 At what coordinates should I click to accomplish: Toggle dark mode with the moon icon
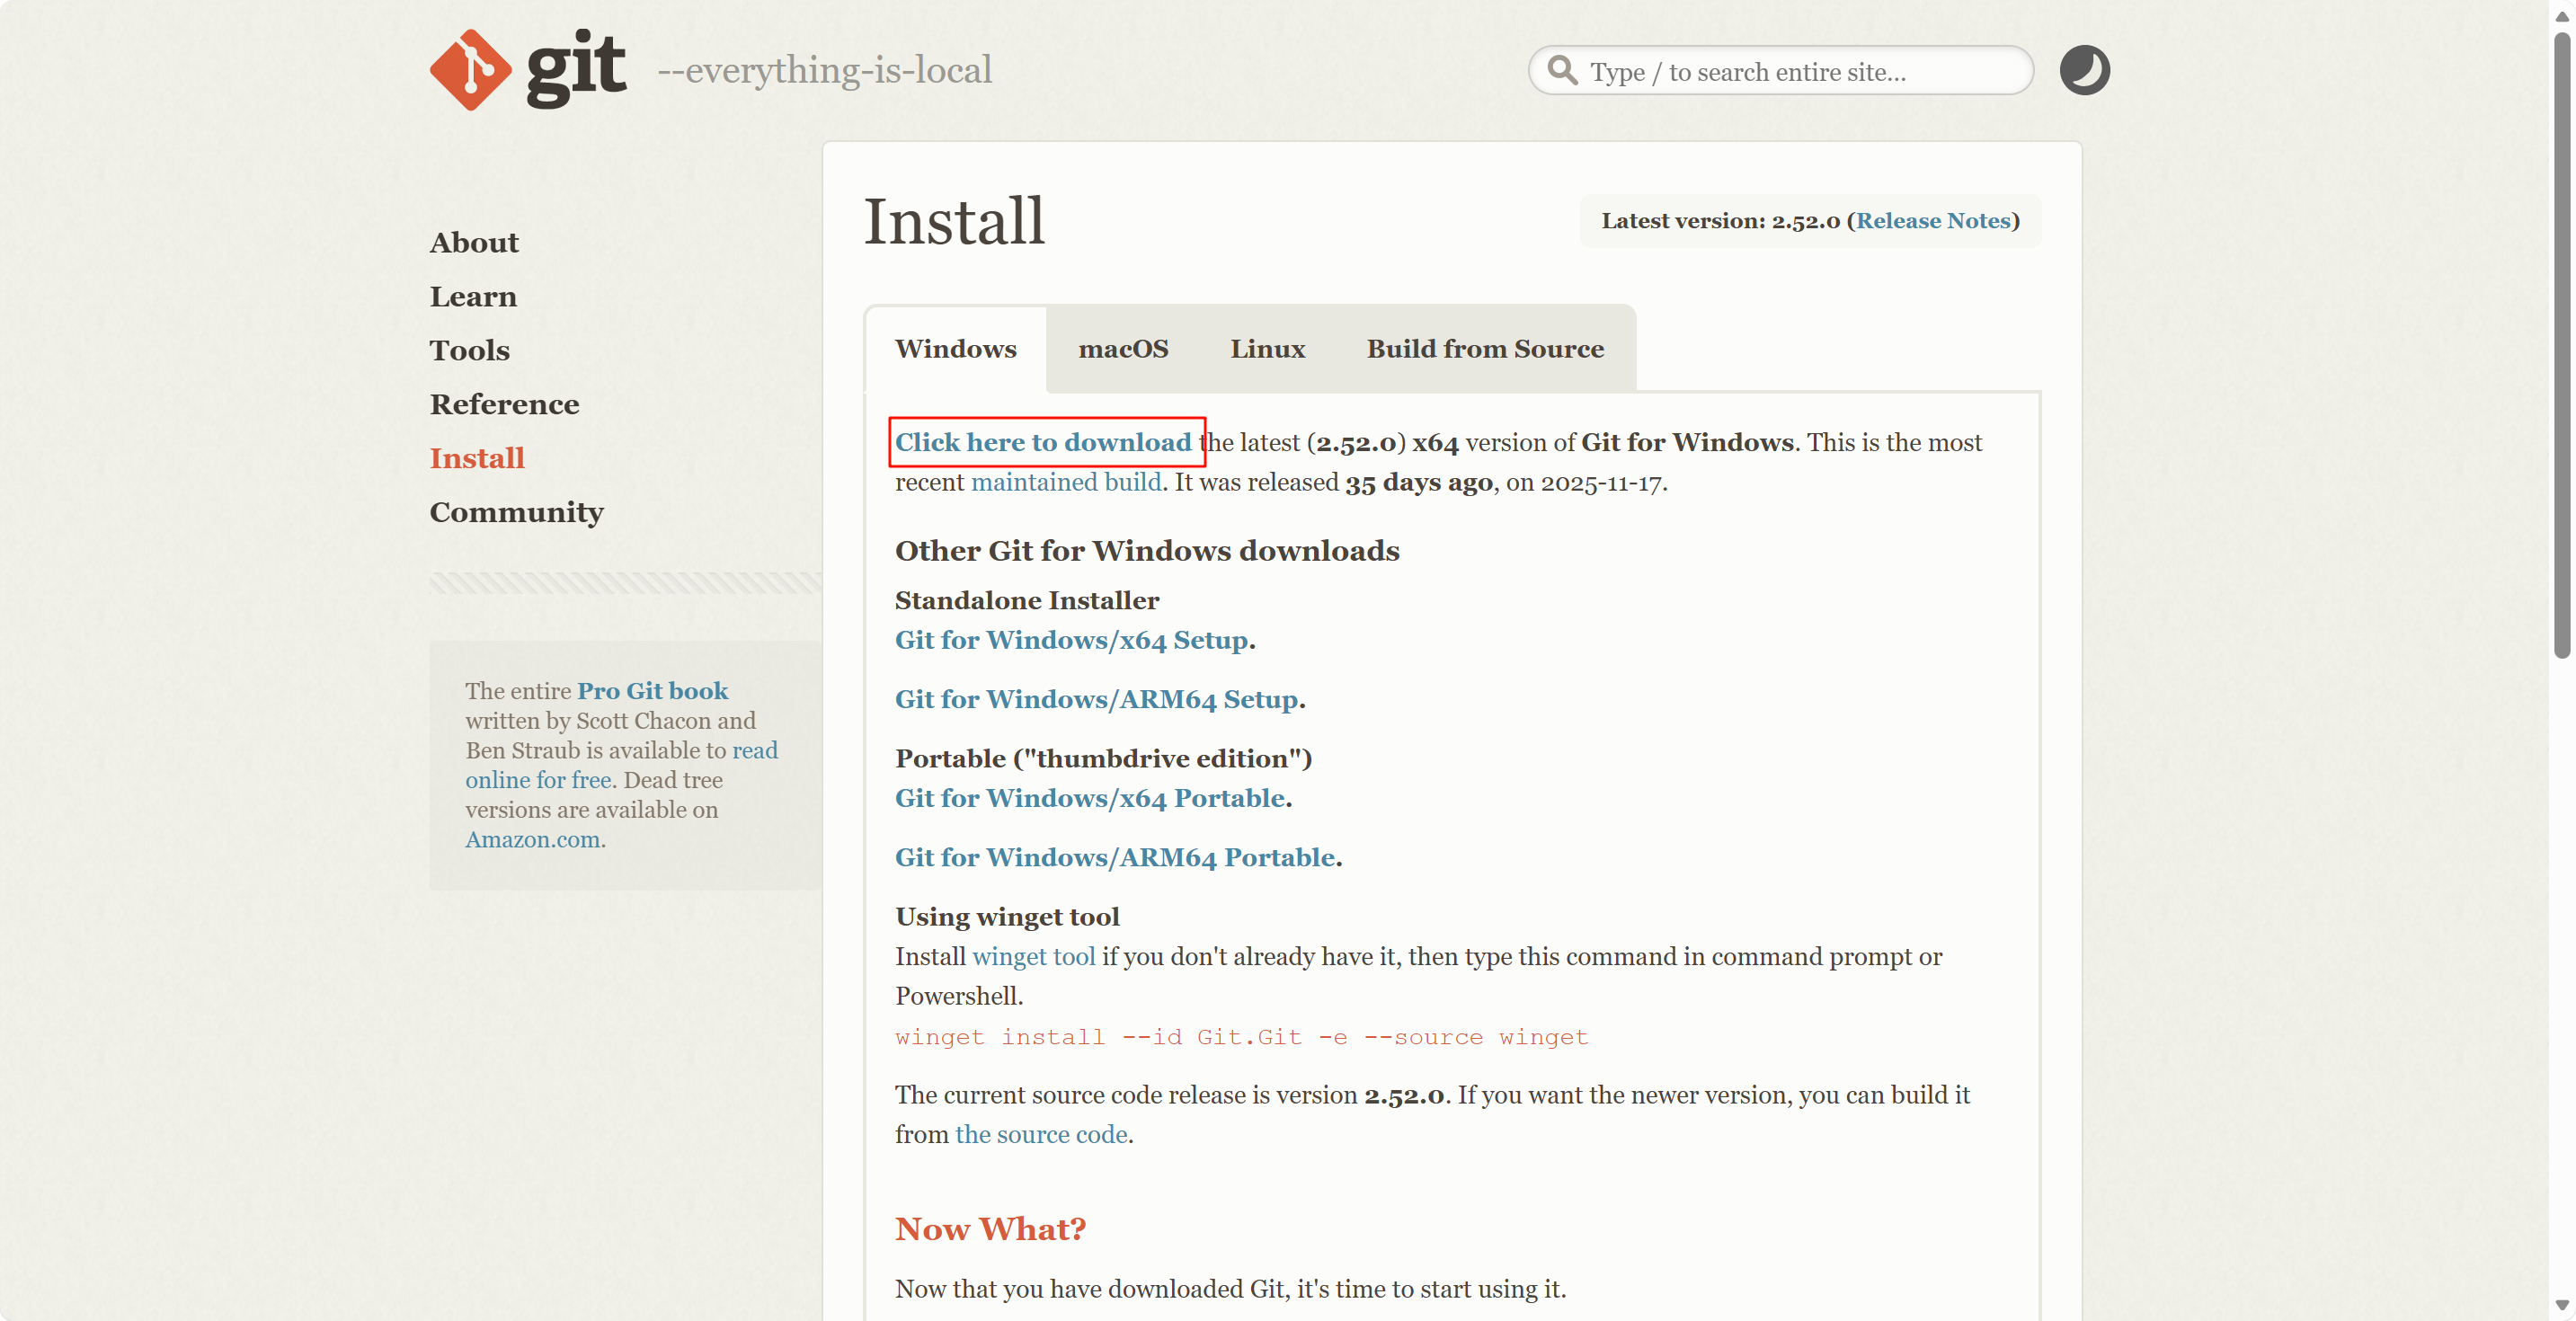click(2084, 70)
